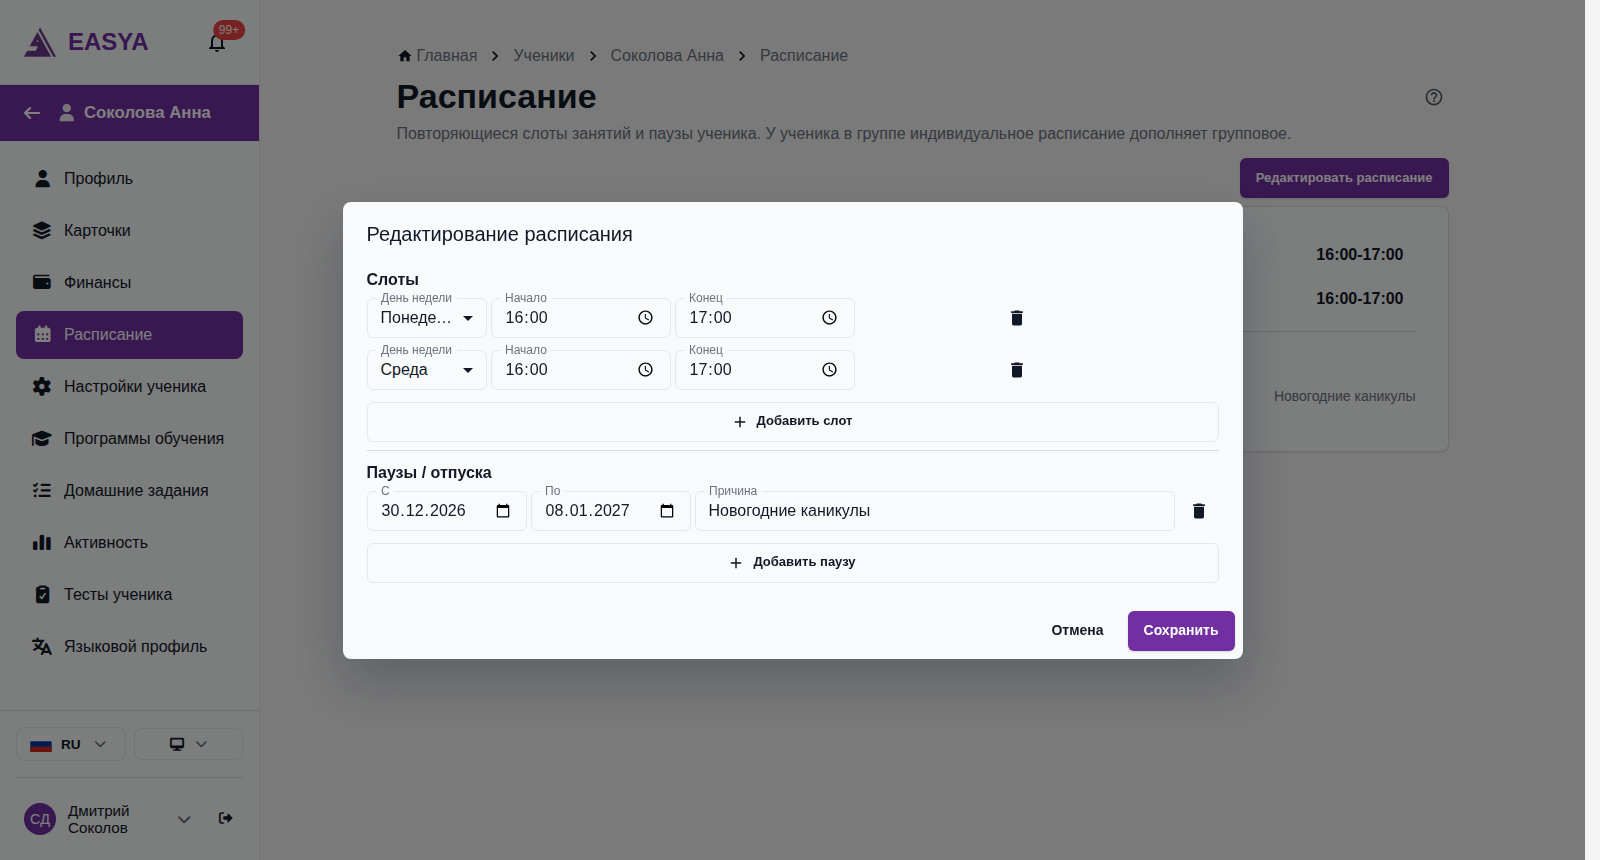
Task: Open time picker for Среда end time
Action: (x=830, y=370)
